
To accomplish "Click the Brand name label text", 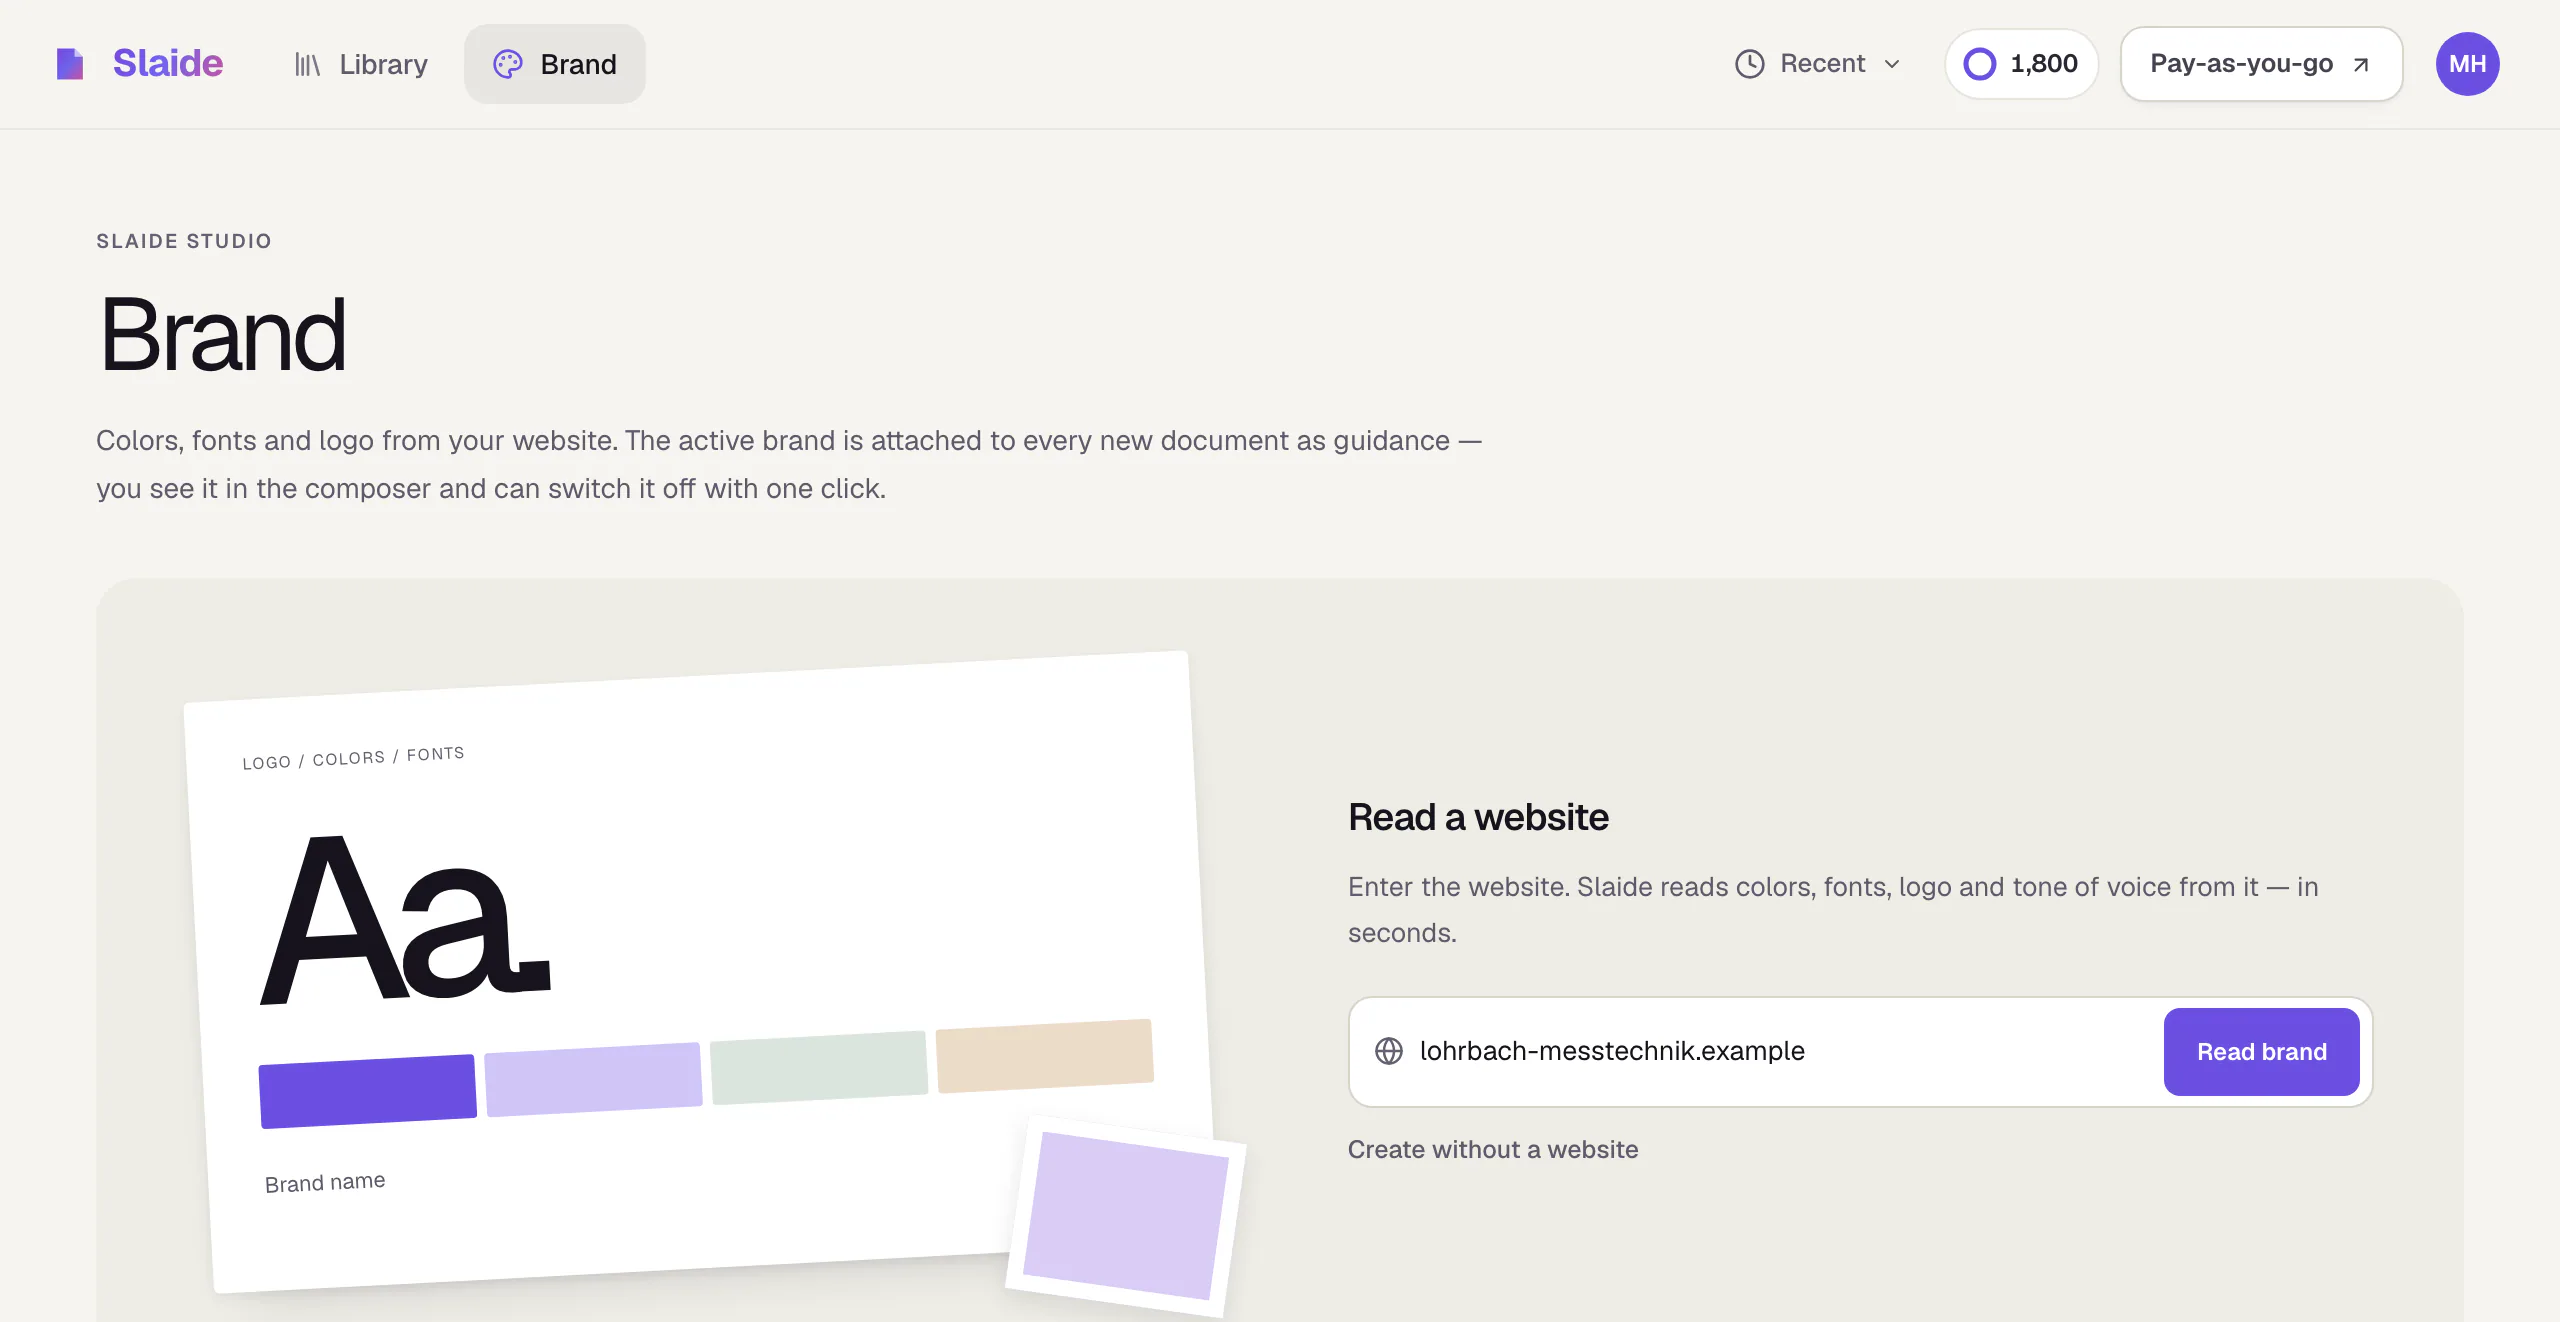I will [325, 1182].
